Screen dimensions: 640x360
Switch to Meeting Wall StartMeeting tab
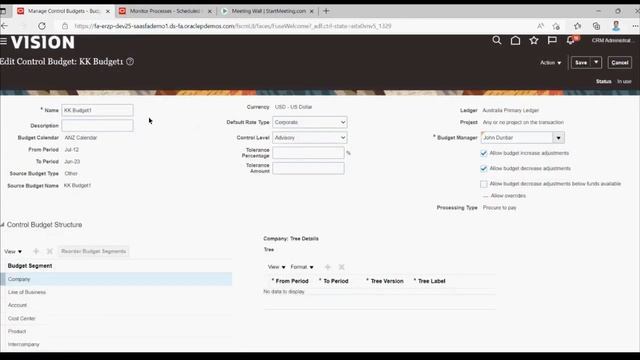pos(267,11)
